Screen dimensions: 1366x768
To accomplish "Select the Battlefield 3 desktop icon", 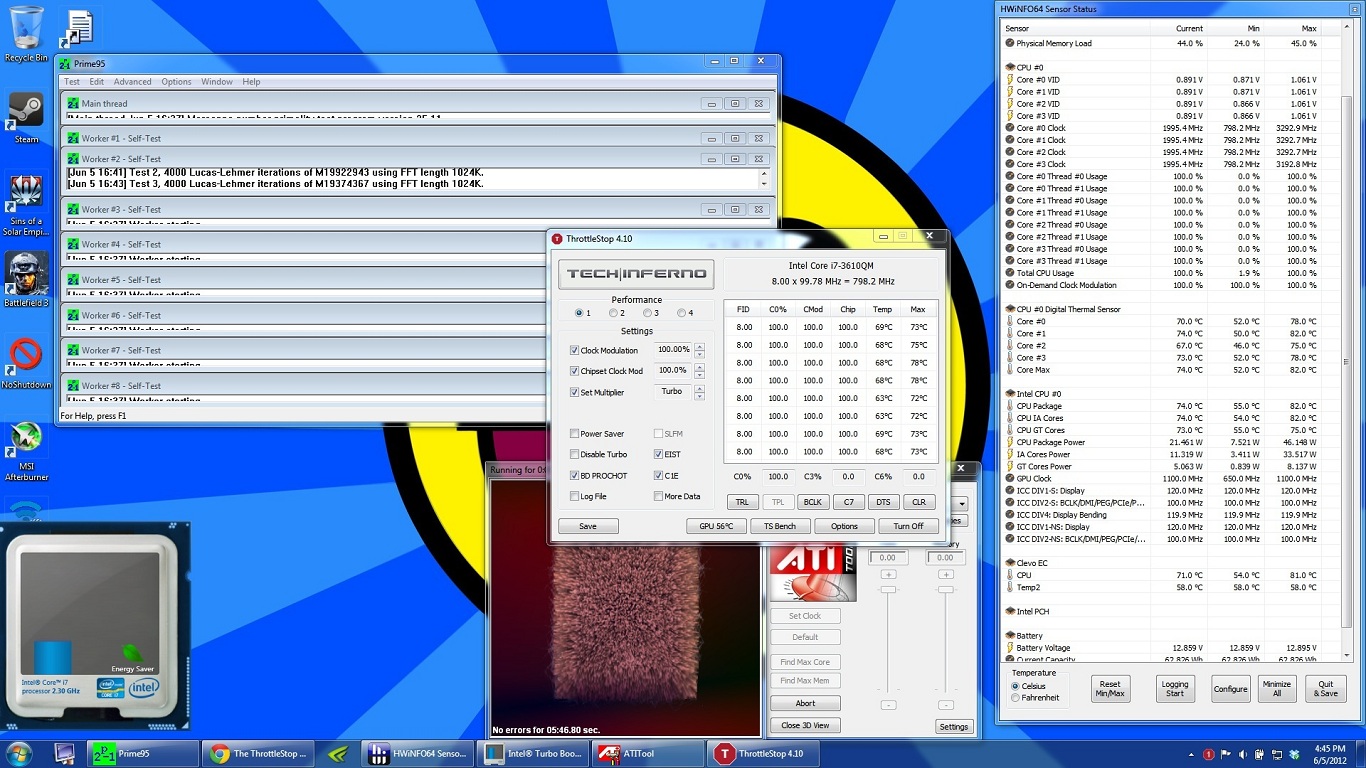I will (26, 279).
